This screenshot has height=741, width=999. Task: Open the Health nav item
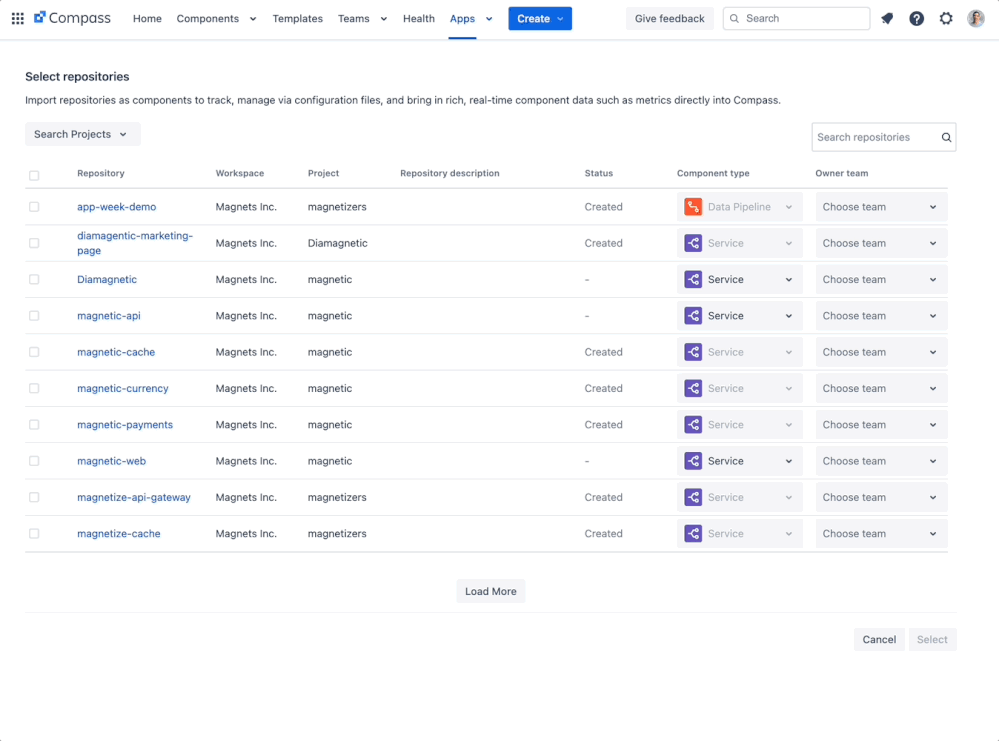point(419,18)
